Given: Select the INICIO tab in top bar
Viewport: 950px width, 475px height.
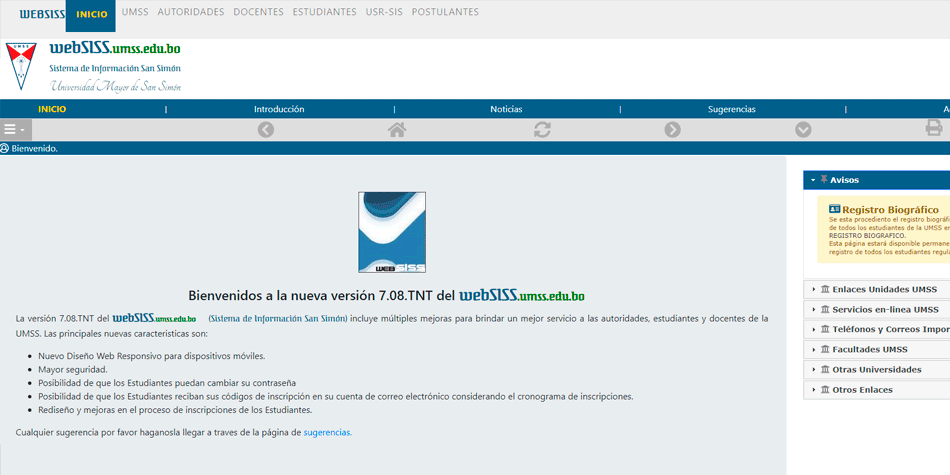Looking at the screenshot, I should pyautogui.click(x=90, y=15).
